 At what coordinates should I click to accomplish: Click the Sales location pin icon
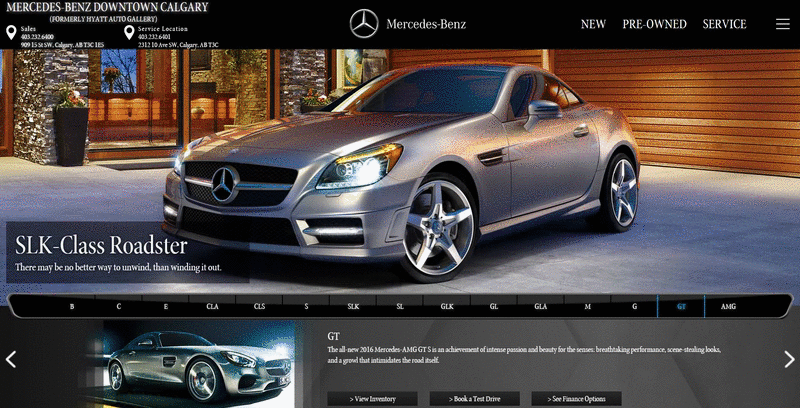coord(11,33)
